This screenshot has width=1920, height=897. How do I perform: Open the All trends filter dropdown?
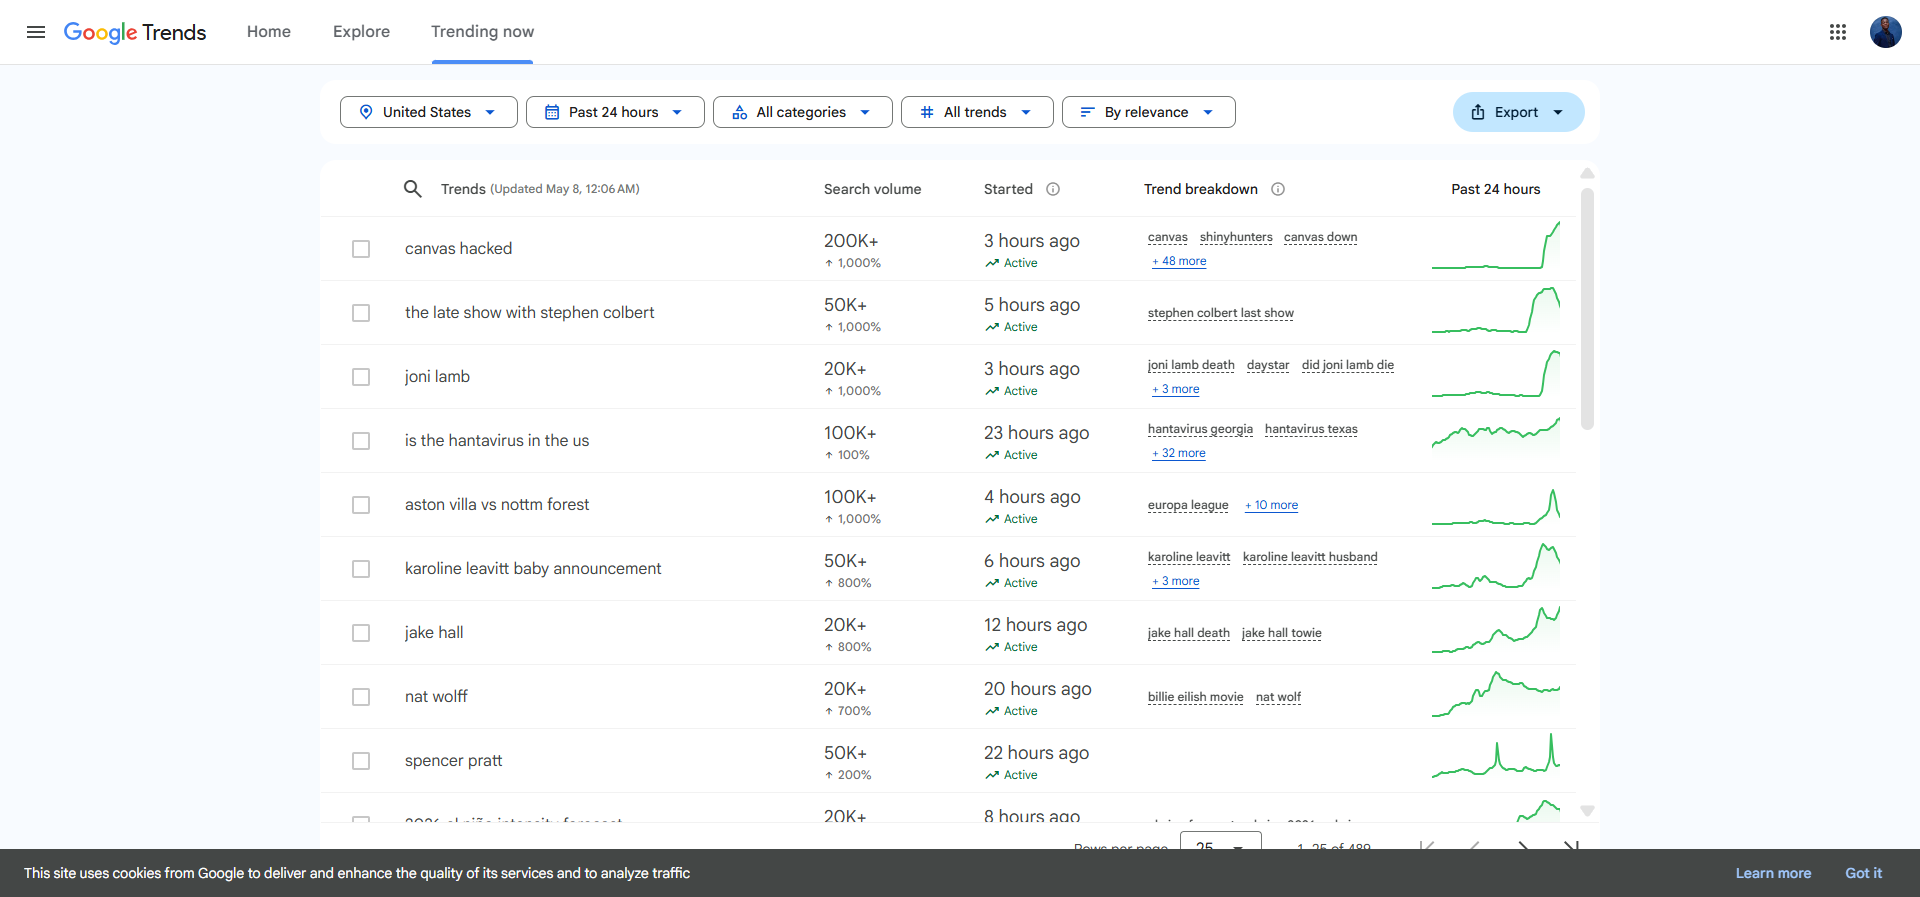click(976, 112)
